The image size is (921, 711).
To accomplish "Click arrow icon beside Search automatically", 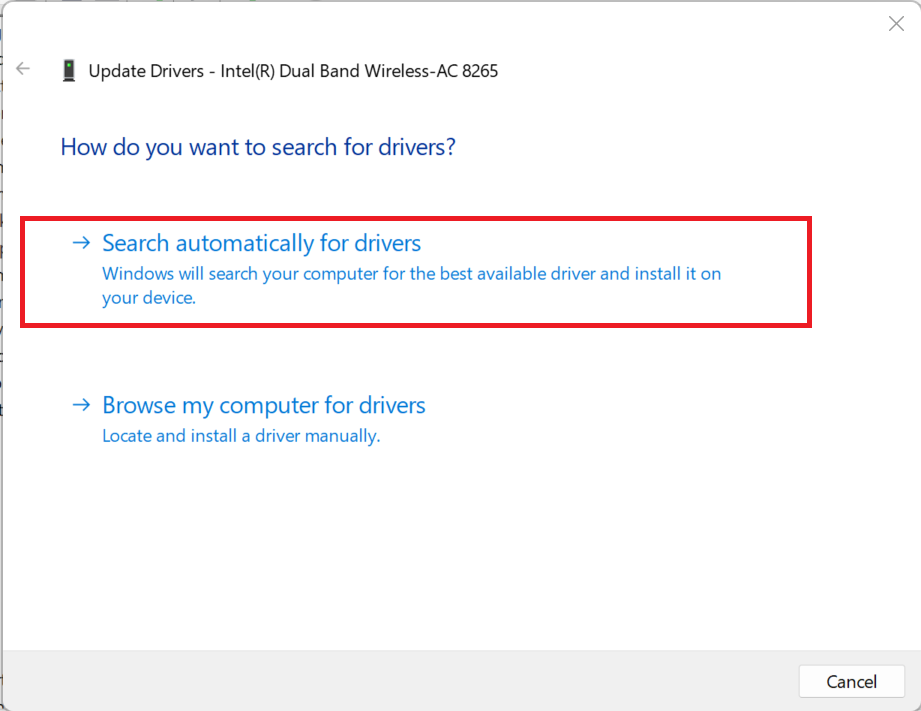I will [x=82, y=243].
